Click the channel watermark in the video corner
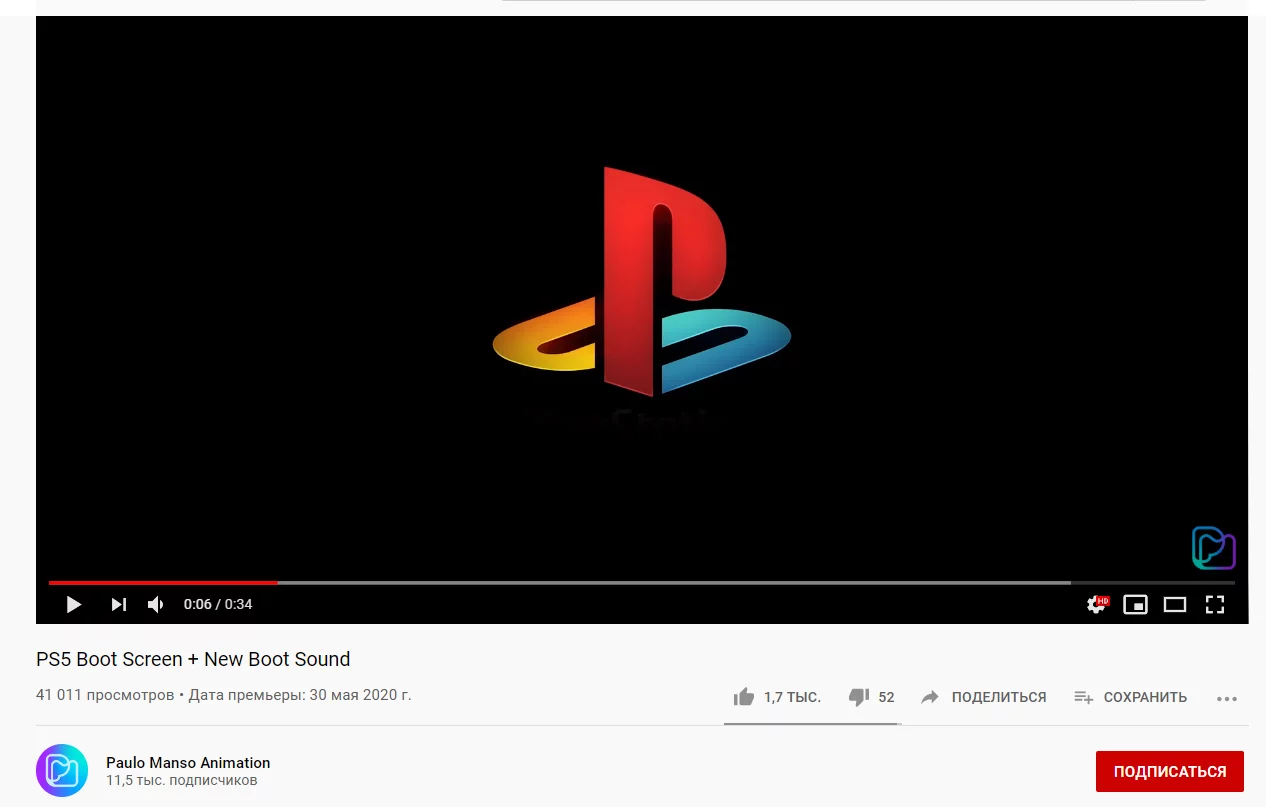 click(1213, 548)
